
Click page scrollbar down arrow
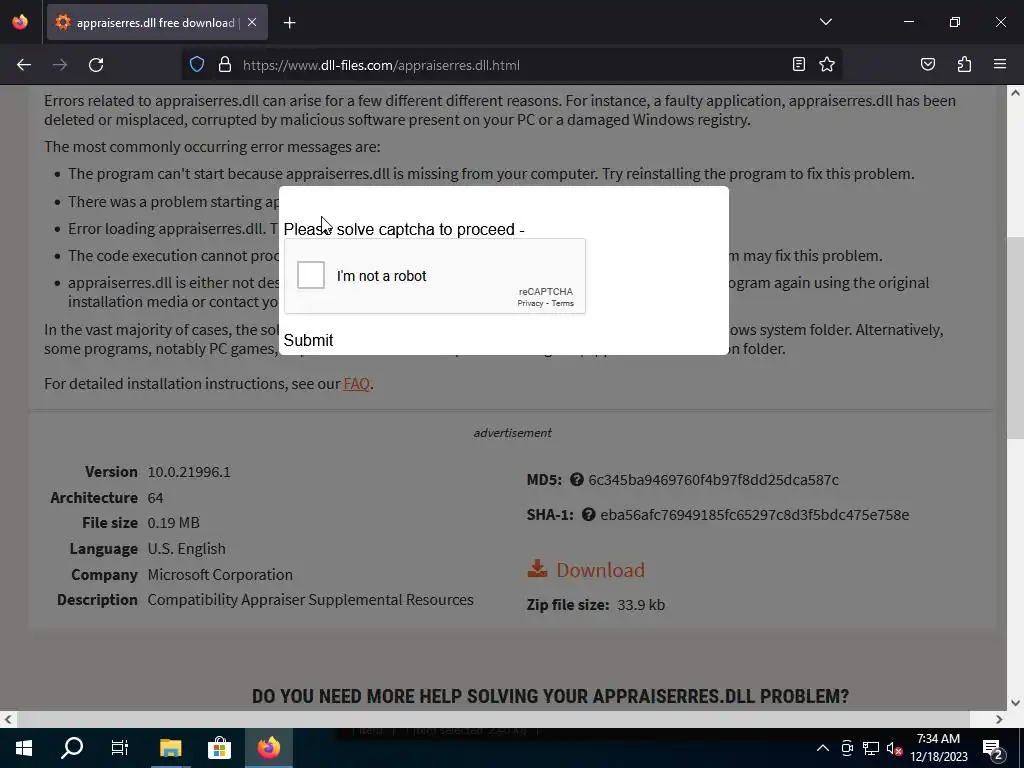click(1016, 703)
